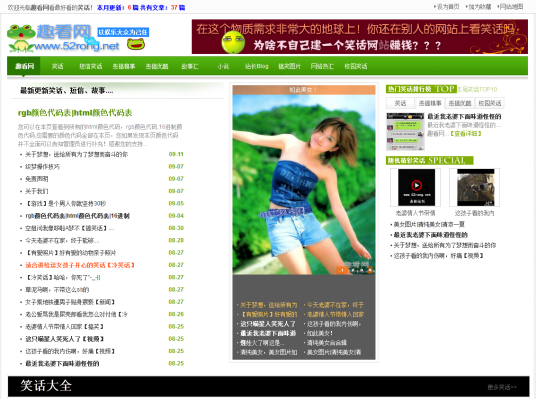The width and height of the screenshot is (536, 399).
Task: Open the green headline rgb颜色代码表|html颜色代码表
Action: (75, 113)
